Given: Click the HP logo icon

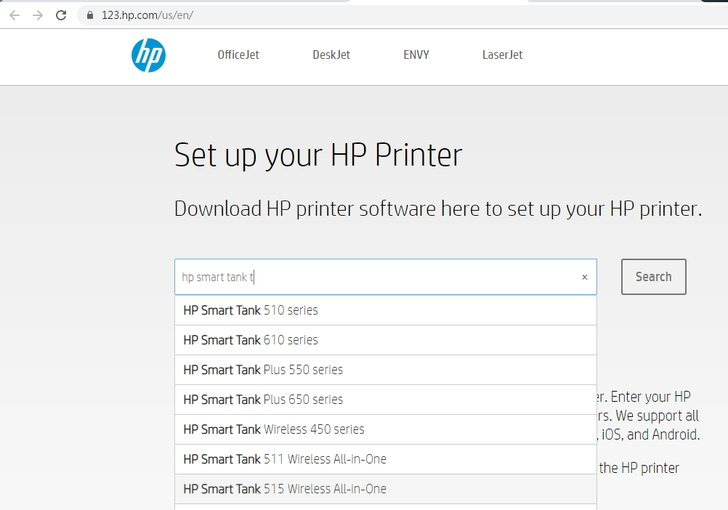Looking at the screenshot, I should [149, 55].
